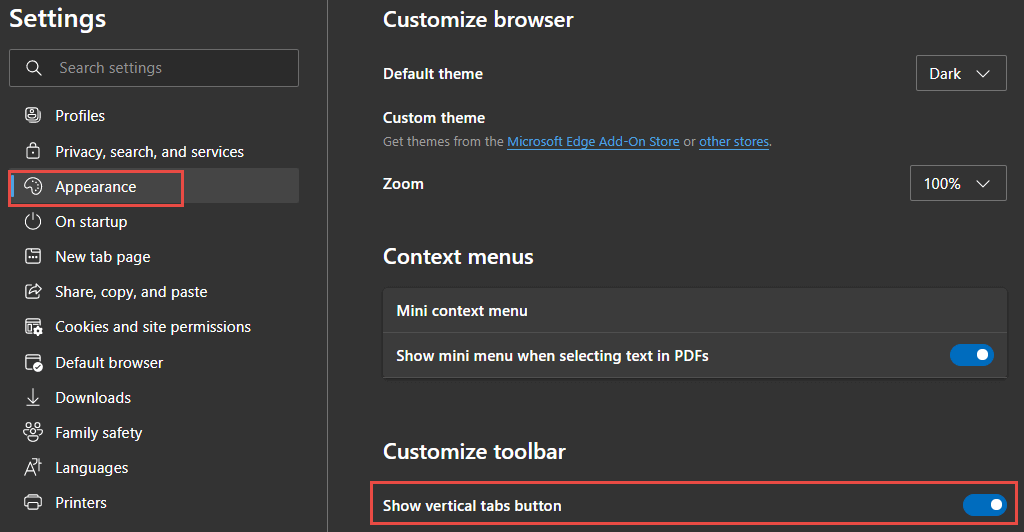This screenshot has height=532, width=1024.
Task: Click the Search settings input field
Action: (x=154, y=68)
